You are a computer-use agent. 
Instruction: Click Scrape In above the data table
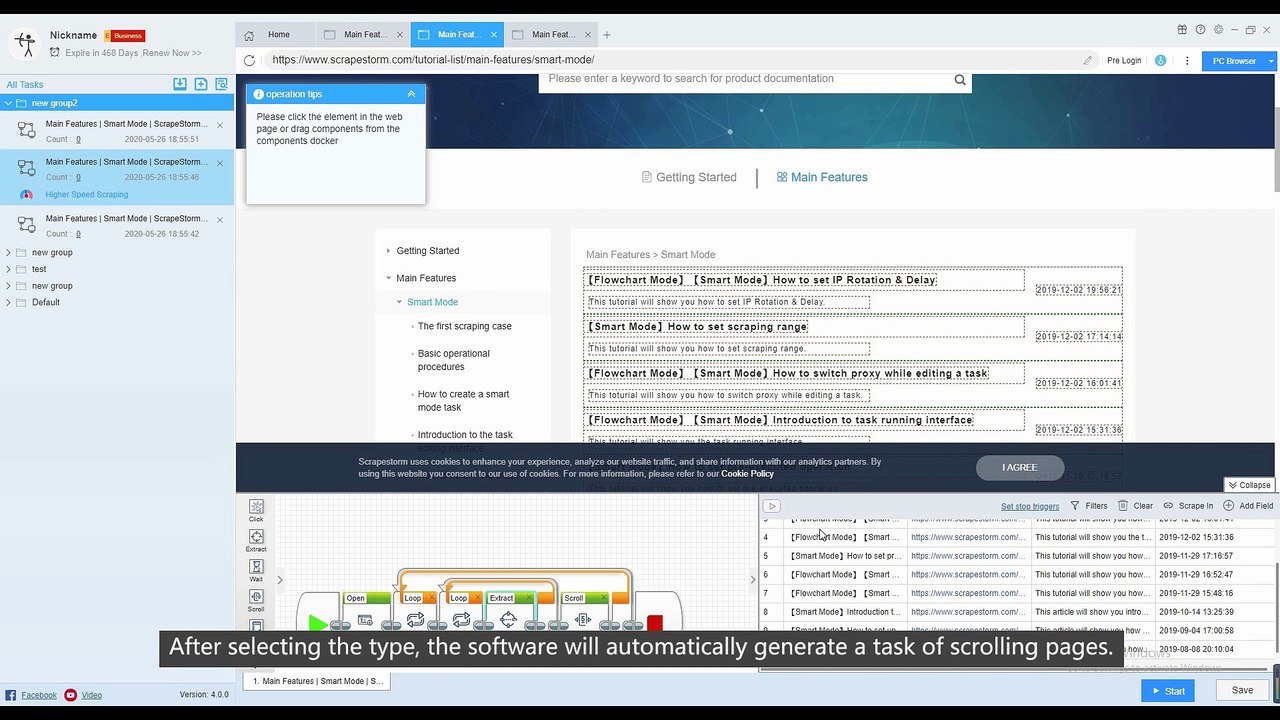(1188, 506)
